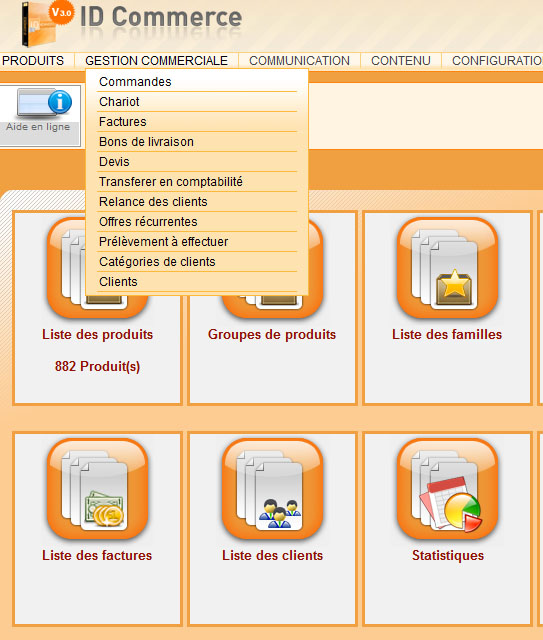Click the 882 Produit(s) count text
The image size is (543, 640).
tap(98, 366)
